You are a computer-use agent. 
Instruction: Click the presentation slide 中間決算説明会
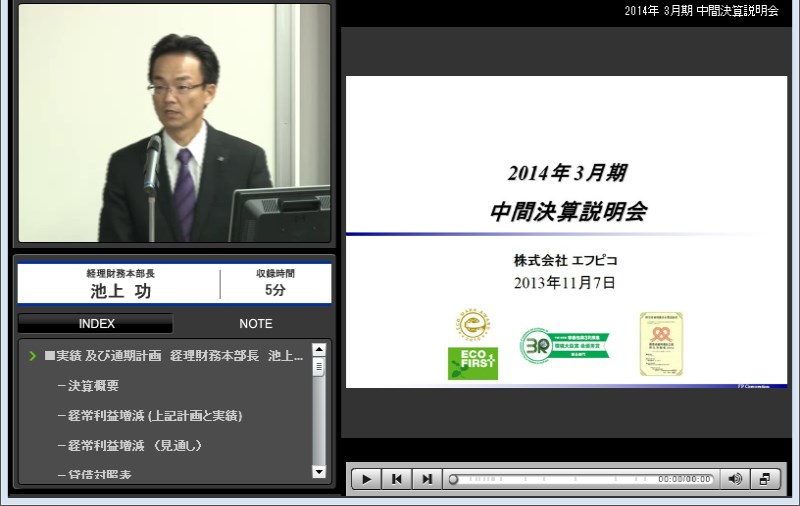[566, 232]
